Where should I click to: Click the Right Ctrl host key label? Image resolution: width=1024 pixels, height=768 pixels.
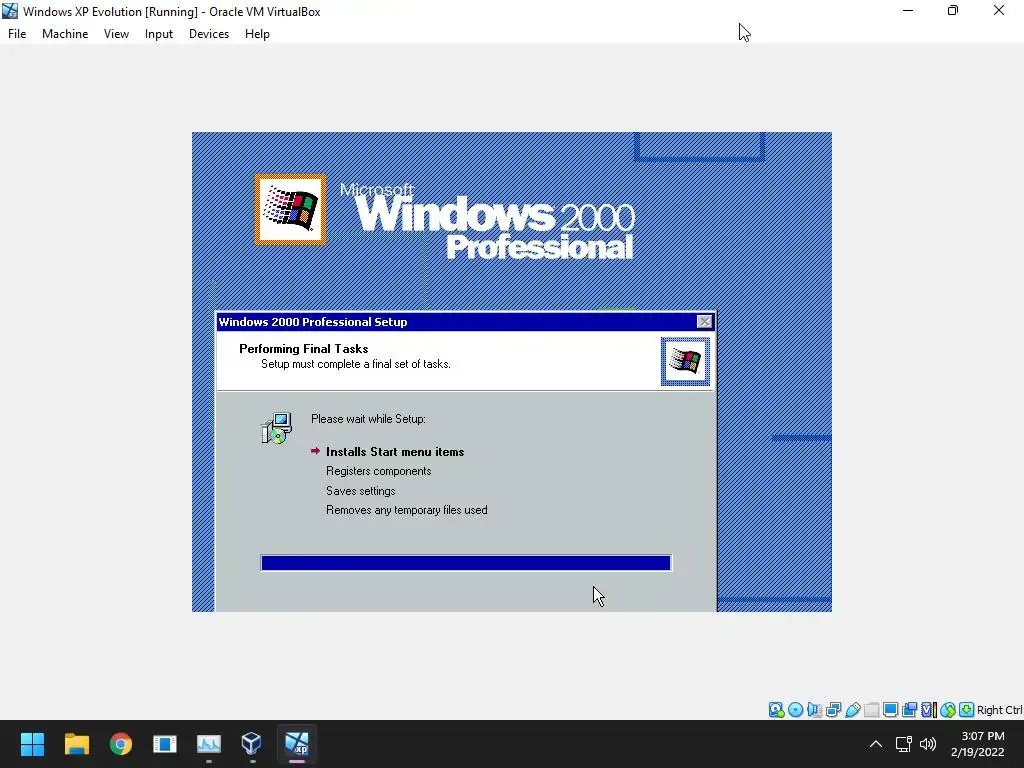point(999,710)
